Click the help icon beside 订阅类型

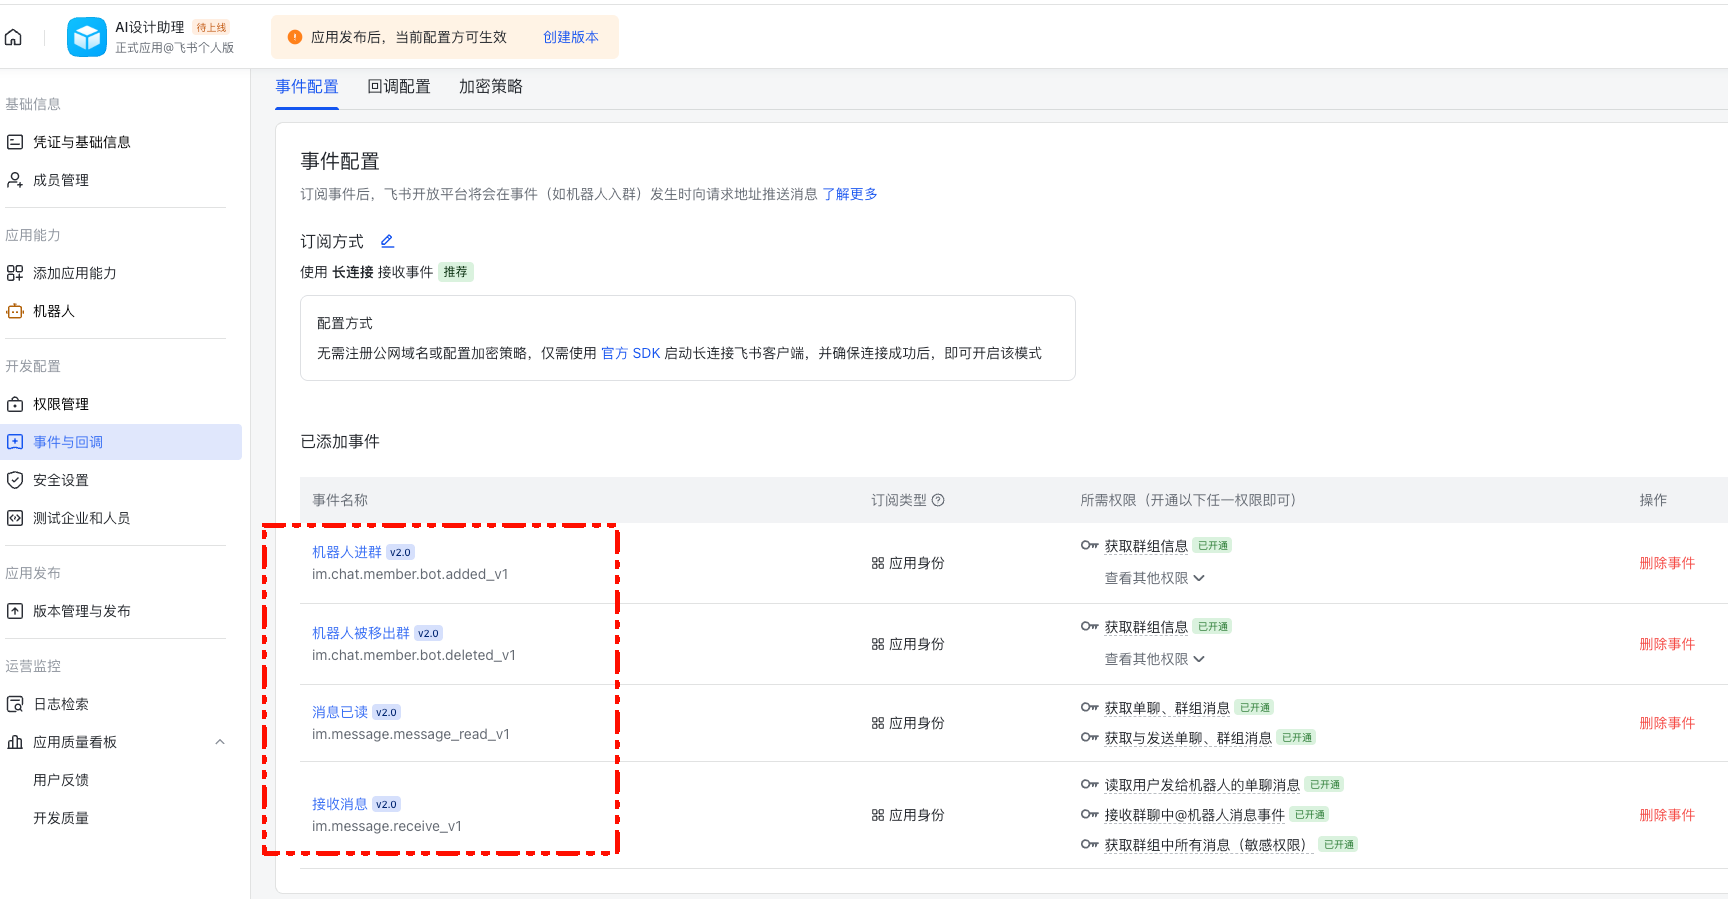(938, 500)
